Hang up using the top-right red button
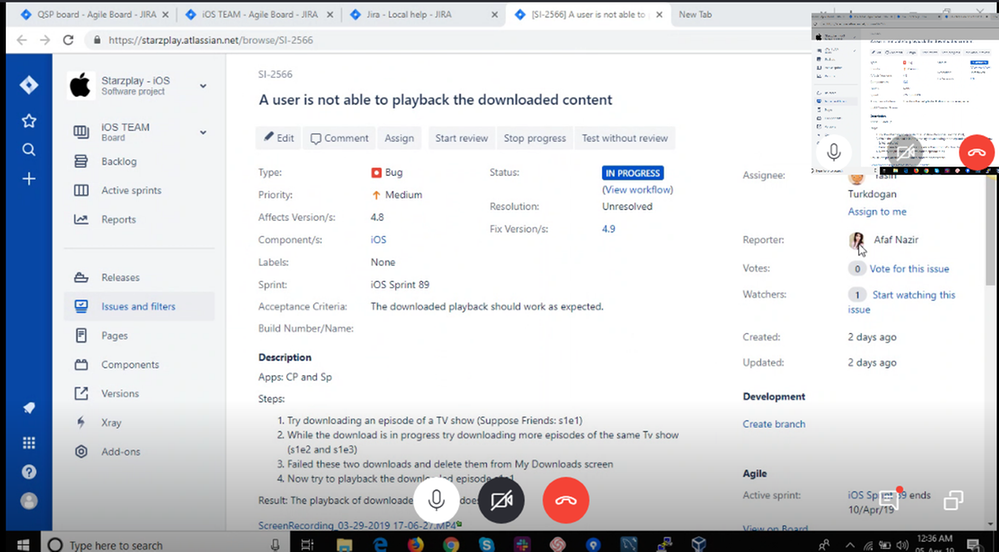 [x=976, y=152]
